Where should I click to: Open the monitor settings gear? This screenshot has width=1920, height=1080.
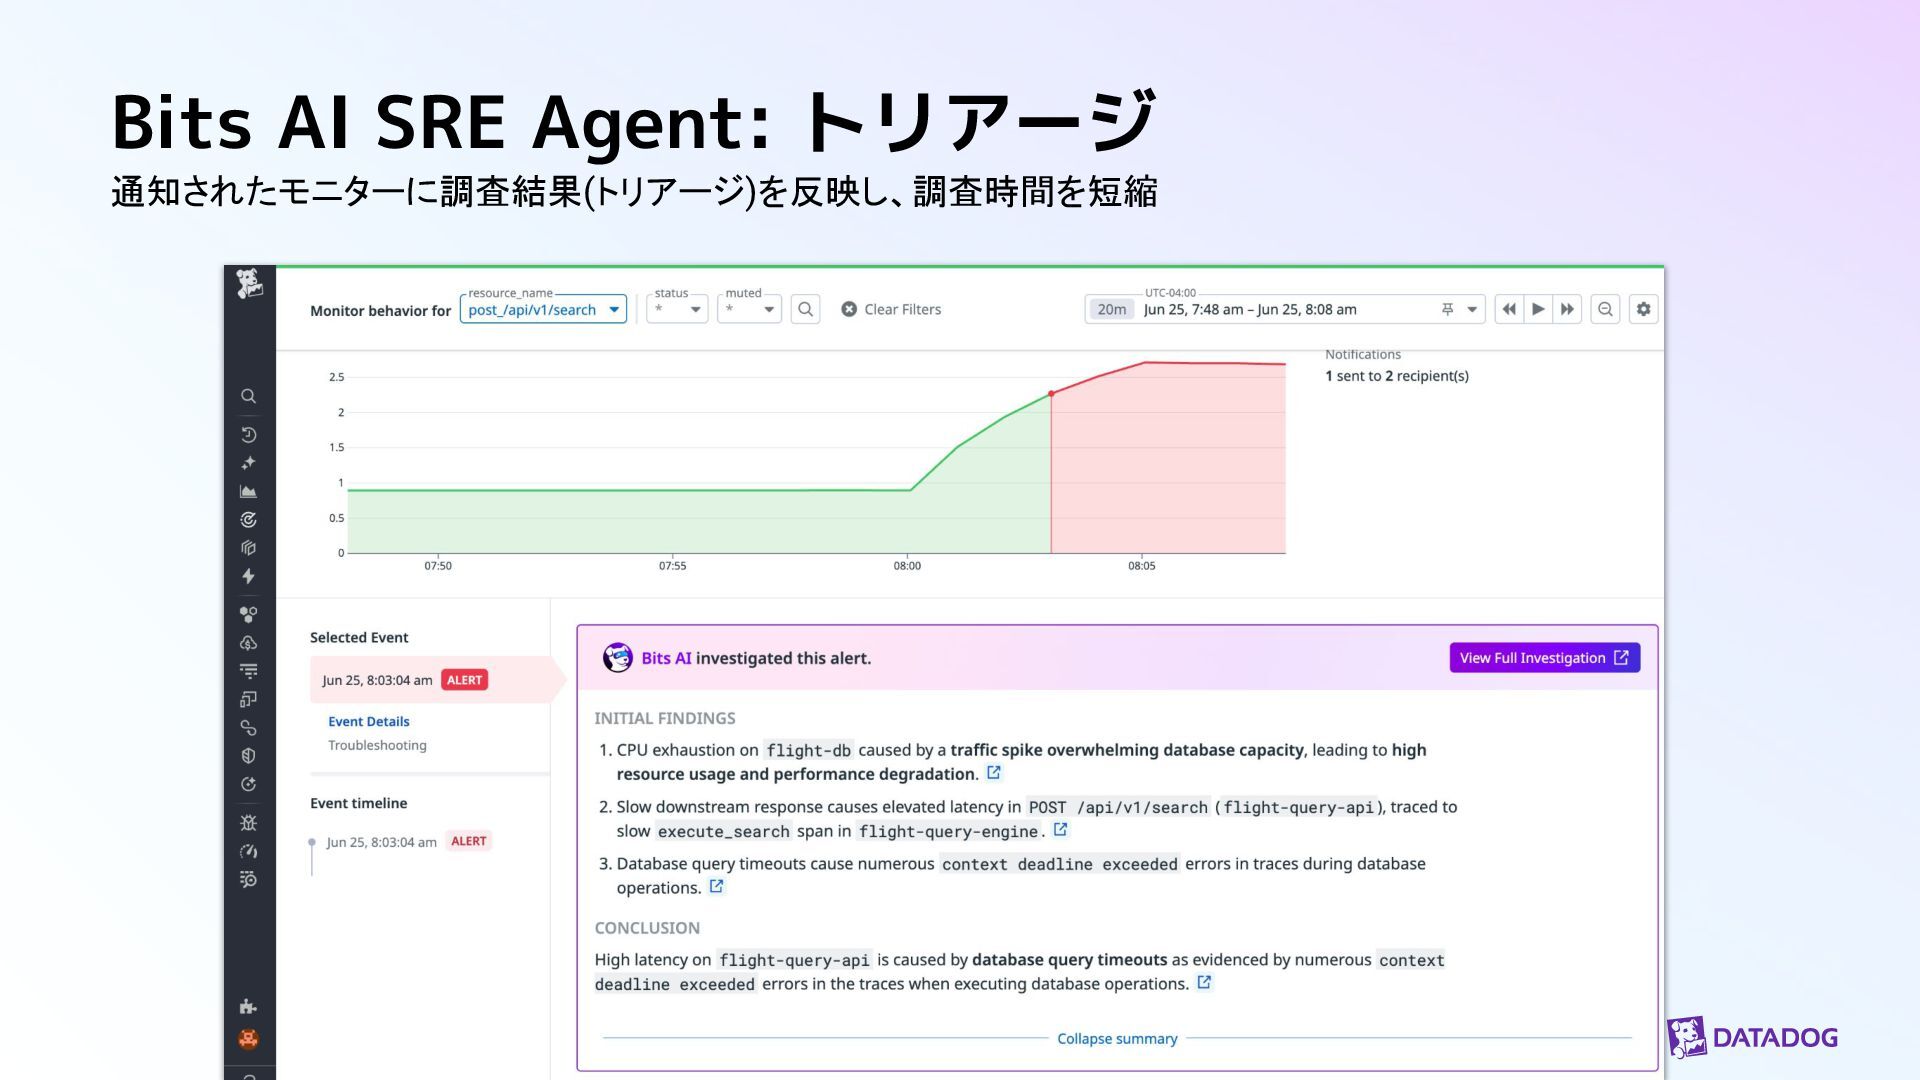pos(1643,309)
